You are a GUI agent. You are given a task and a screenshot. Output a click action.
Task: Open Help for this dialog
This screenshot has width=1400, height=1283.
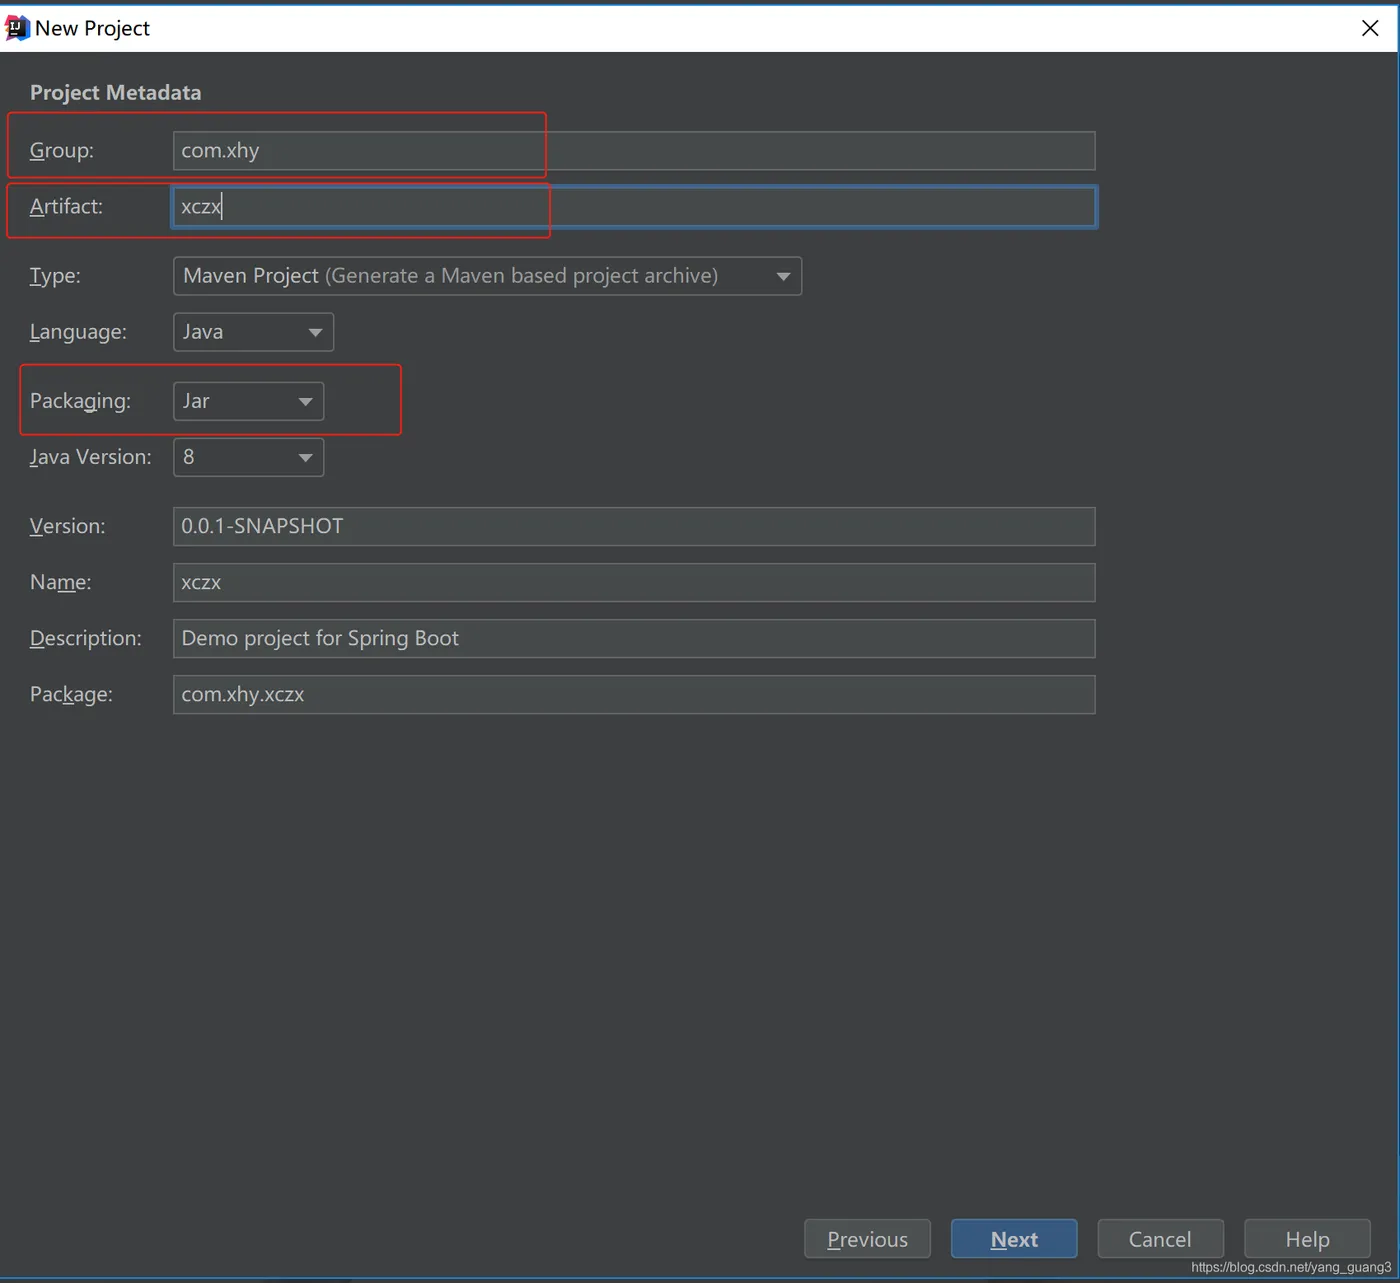(x=1307, y=1239)
